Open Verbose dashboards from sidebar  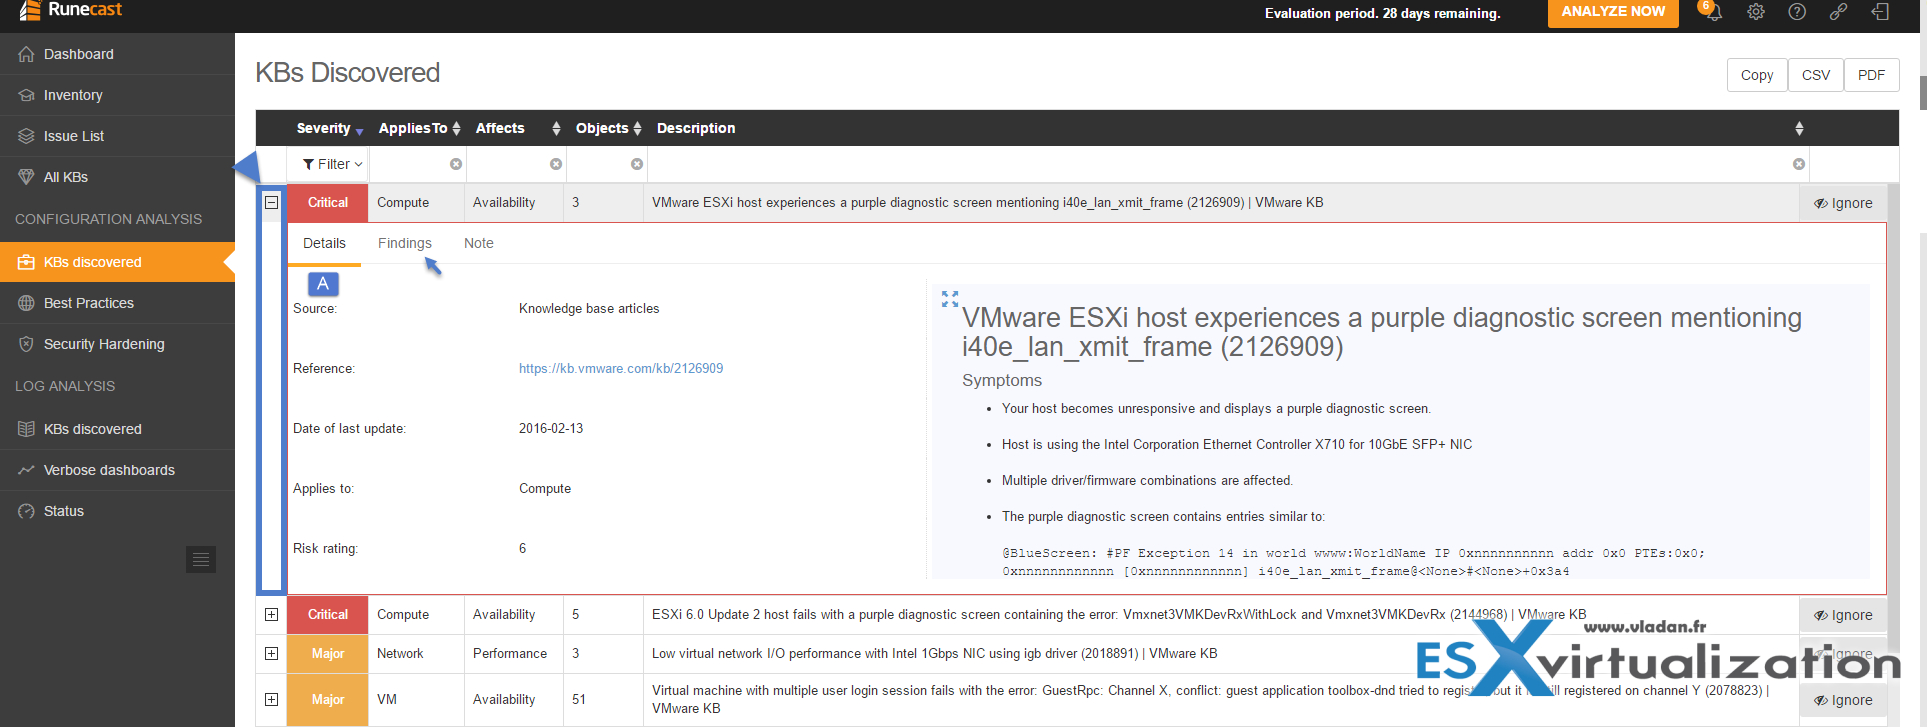(x=117, y=470)
